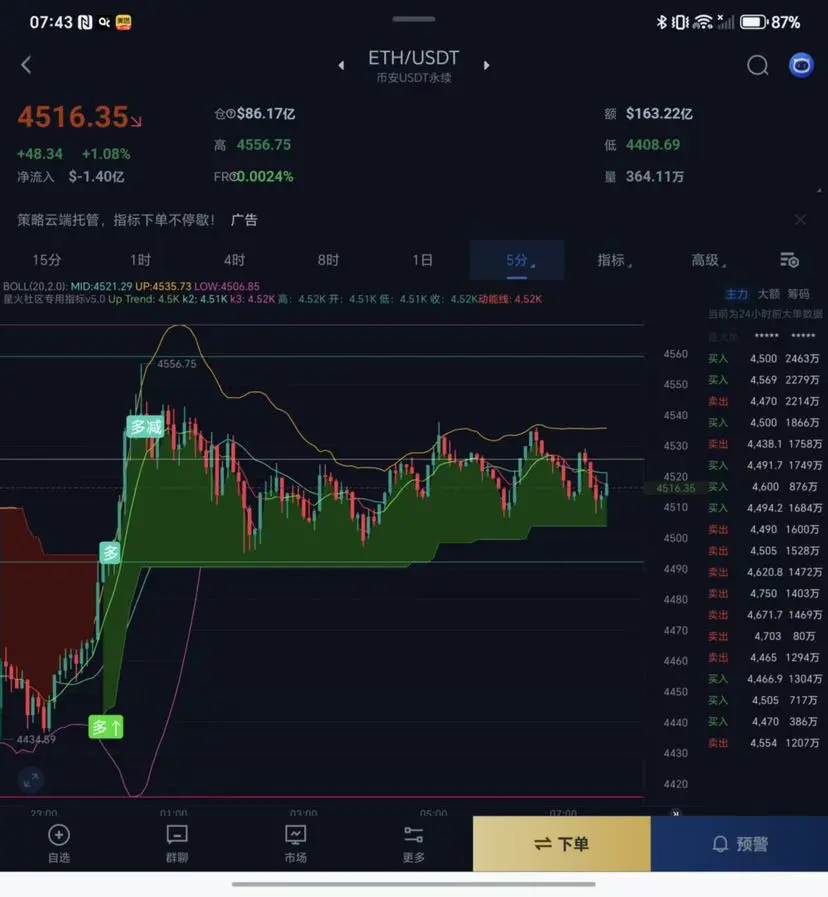828x897 pixels.
Task: Switch to next trading pair arrow
Action: click(486, 65)
